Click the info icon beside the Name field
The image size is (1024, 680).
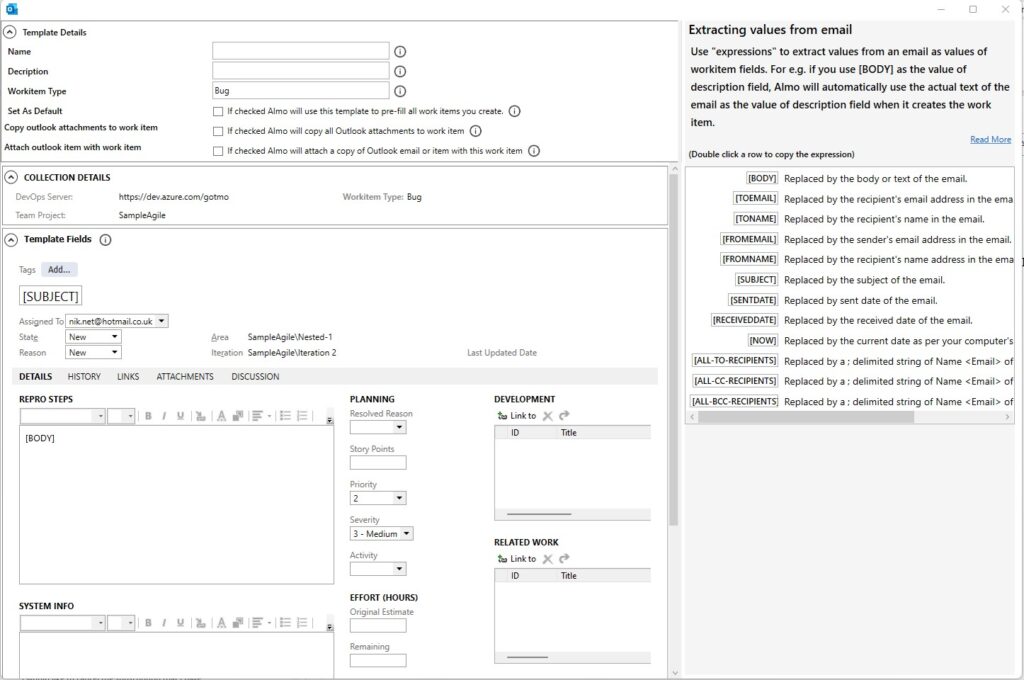400,51
